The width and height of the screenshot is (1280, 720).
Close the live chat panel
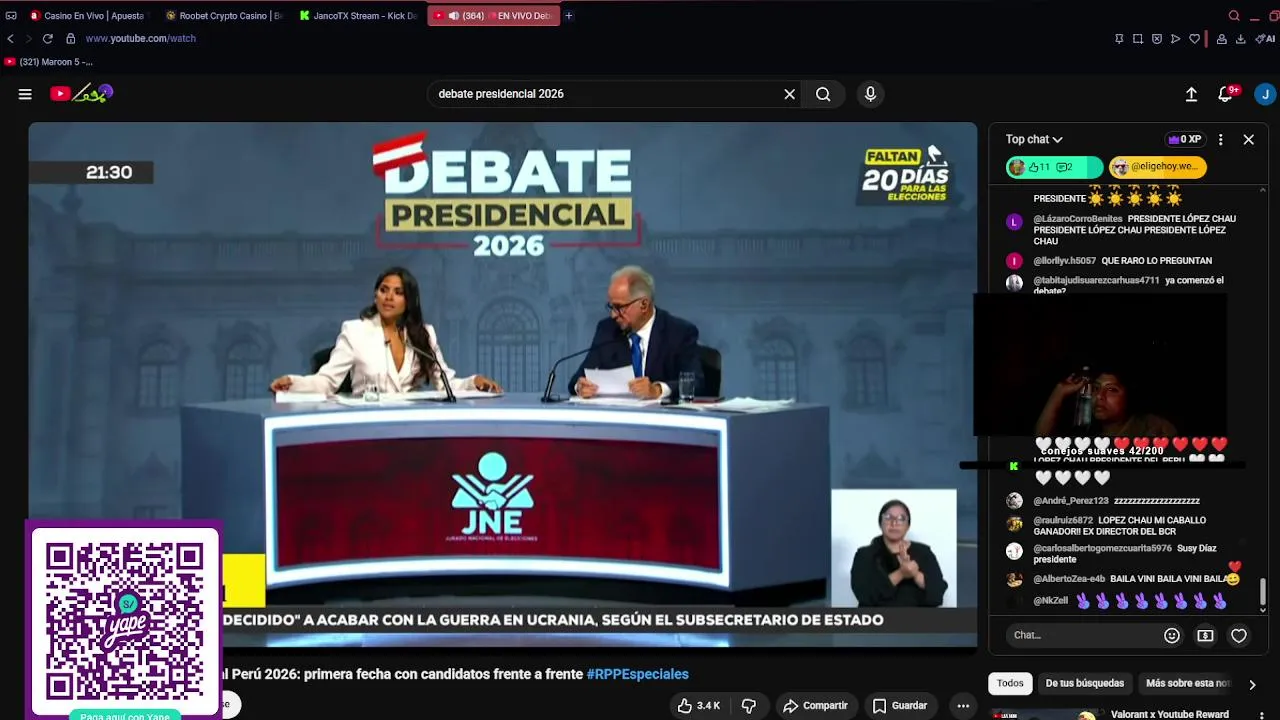pyautogui.click(x=1248, y=140)
